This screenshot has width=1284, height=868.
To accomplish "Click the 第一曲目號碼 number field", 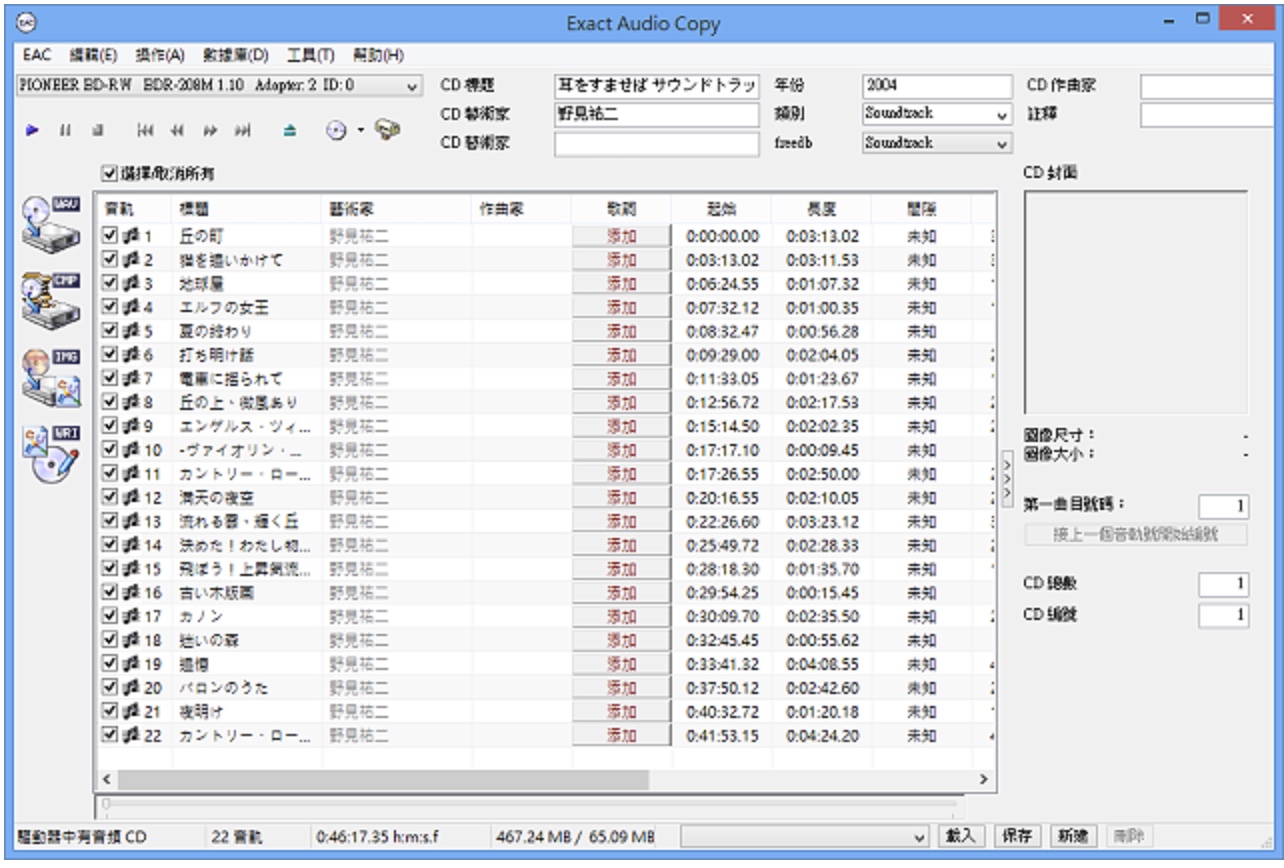I will [x=1223, y=507].
